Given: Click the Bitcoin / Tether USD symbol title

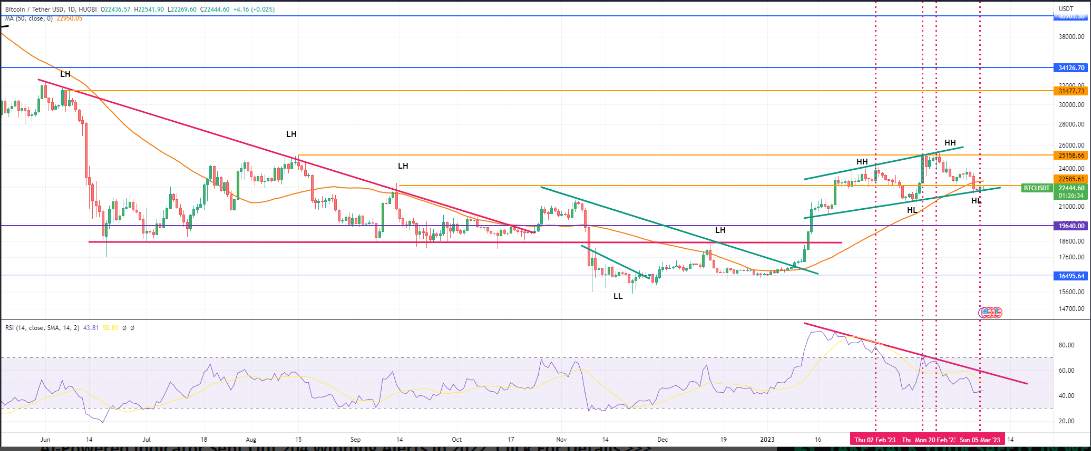Looking at the screenshot, I should click(35, 8).
